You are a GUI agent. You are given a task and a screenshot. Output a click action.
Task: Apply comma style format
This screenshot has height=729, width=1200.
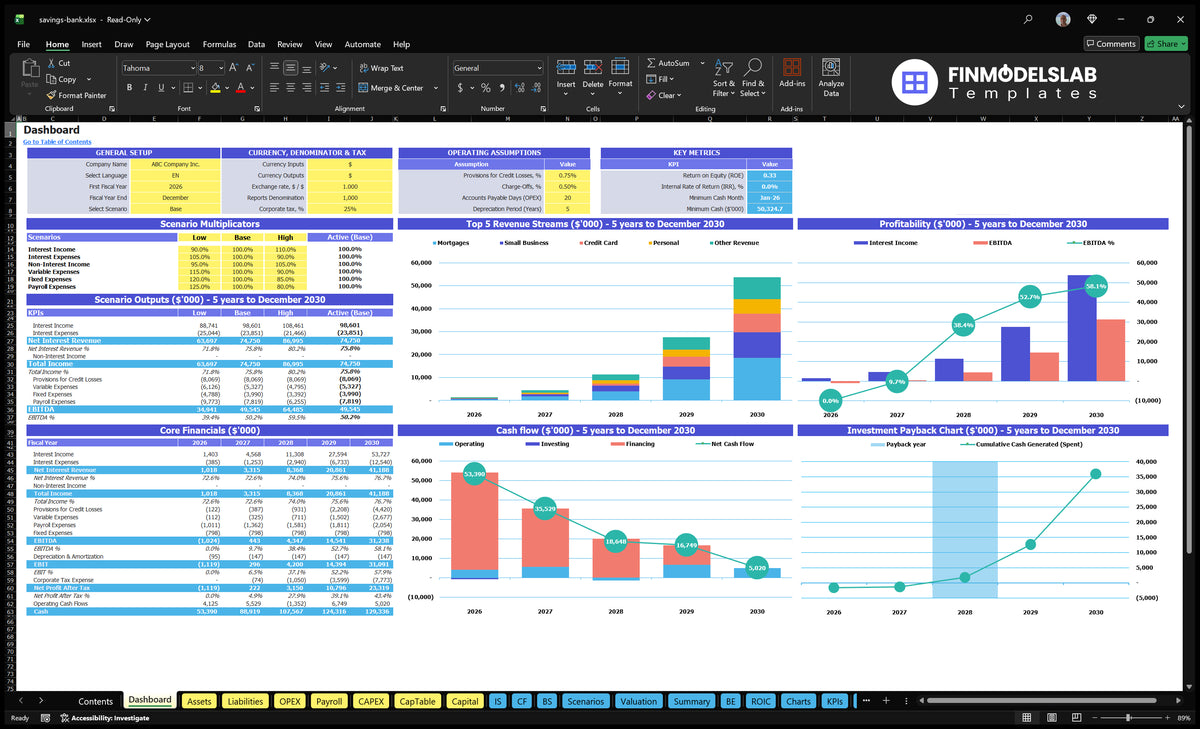(500, 88)
